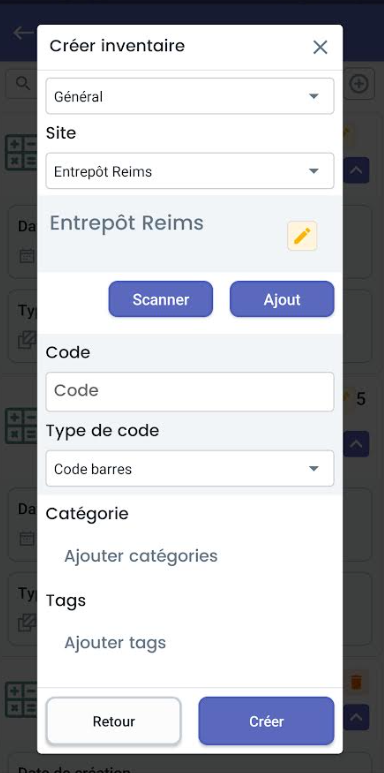The image size is (384, 773).
Task: Click the bottom calculator inventory icon
Action: coord(21,699)
